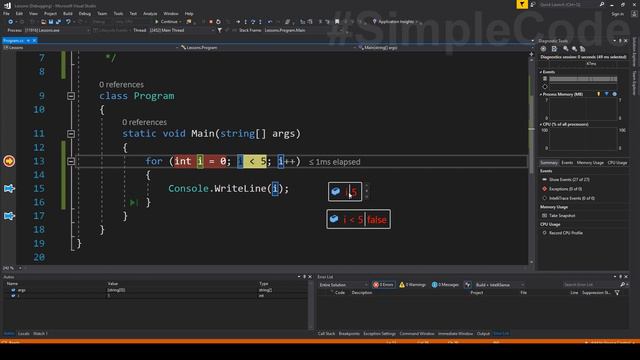The width and height of the screenshot is (640, 360).
Task: Click the blue step marker on line 15
Action: [9, 189]
